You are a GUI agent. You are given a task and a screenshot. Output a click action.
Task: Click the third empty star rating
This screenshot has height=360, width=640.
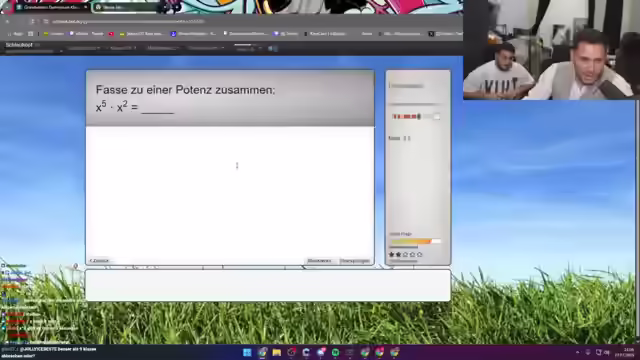pos(406,255)
